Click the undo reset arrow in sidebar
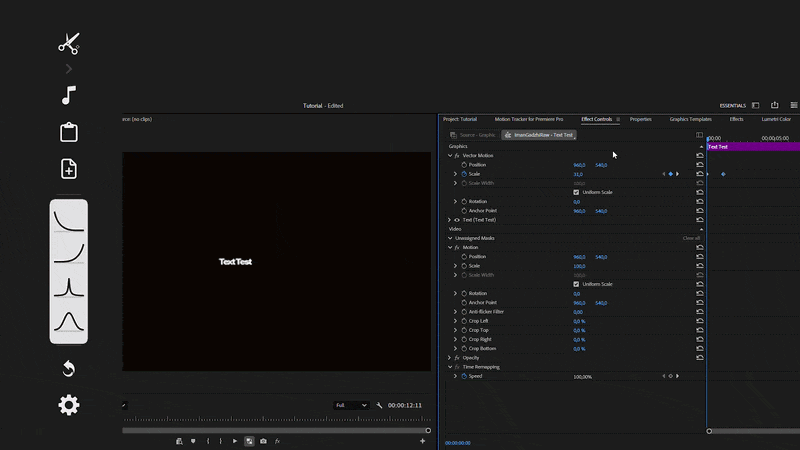Viewport: 800px width, 450px height. point(68,368)
